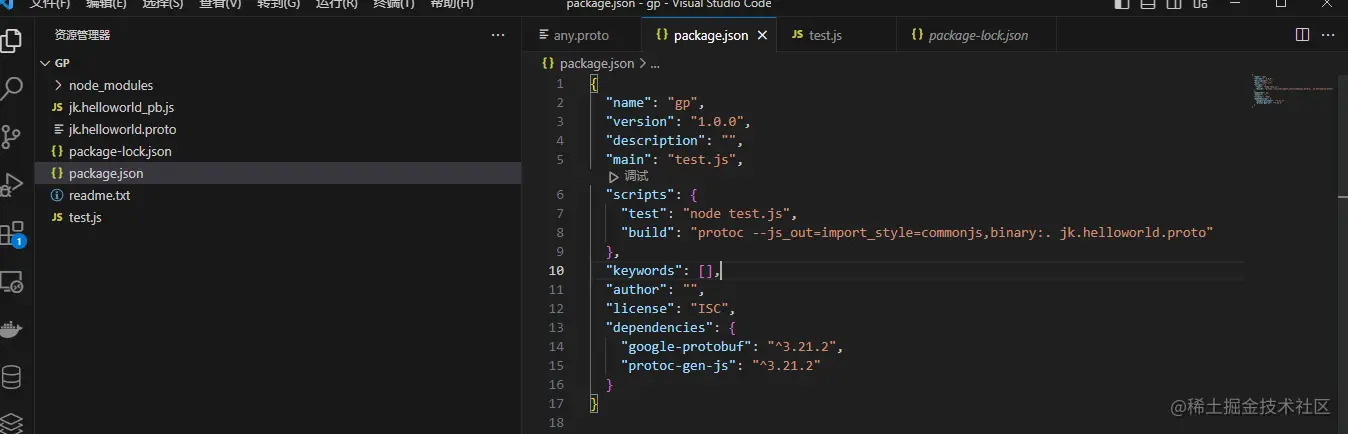Screen dimensions: 1348x434
Task: Open the 查看(V) menu
Action: (x=220, y=4)
